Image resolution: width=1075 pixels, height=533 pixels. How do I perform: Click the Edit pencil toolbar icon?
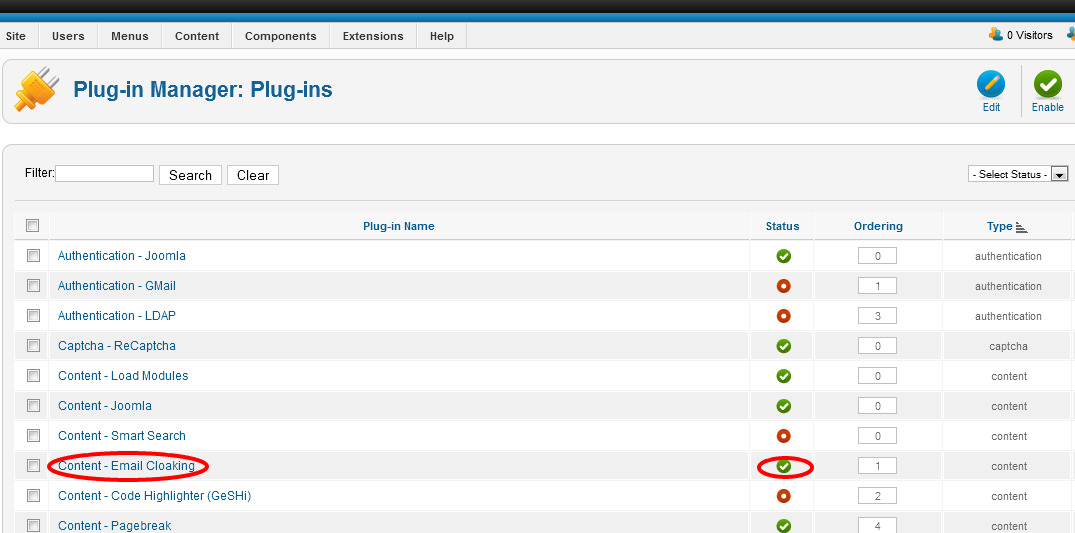coord(991,84)
